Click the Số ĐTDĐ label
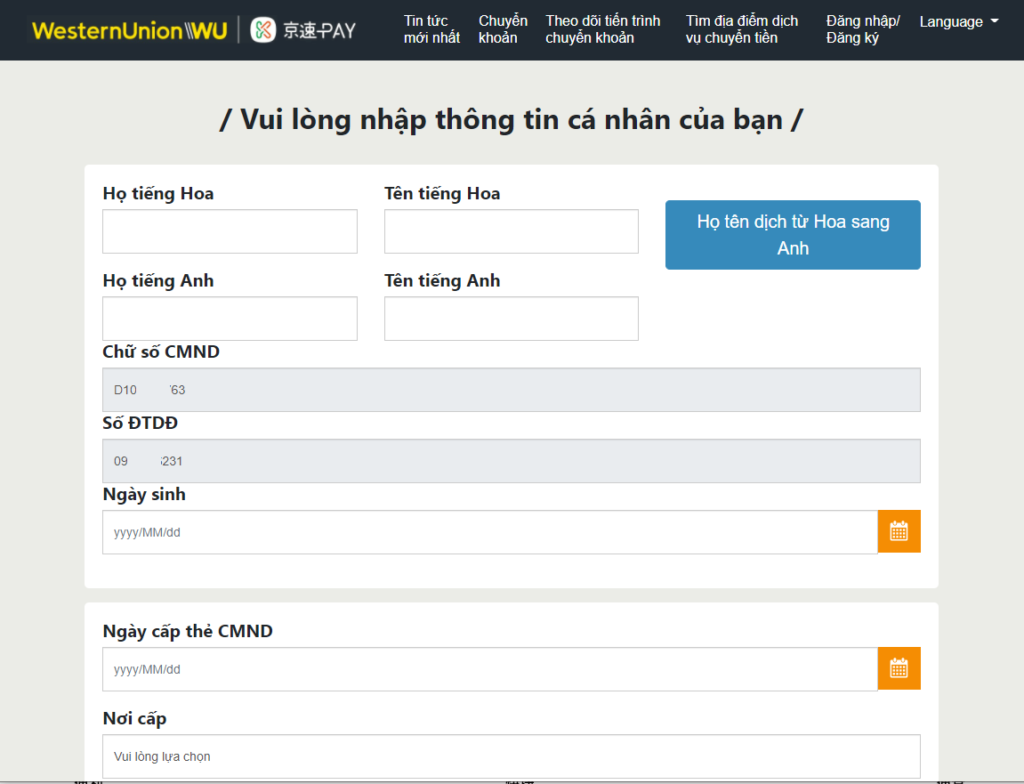Viewport: 1024px width, 784px height. coord(140,423)
